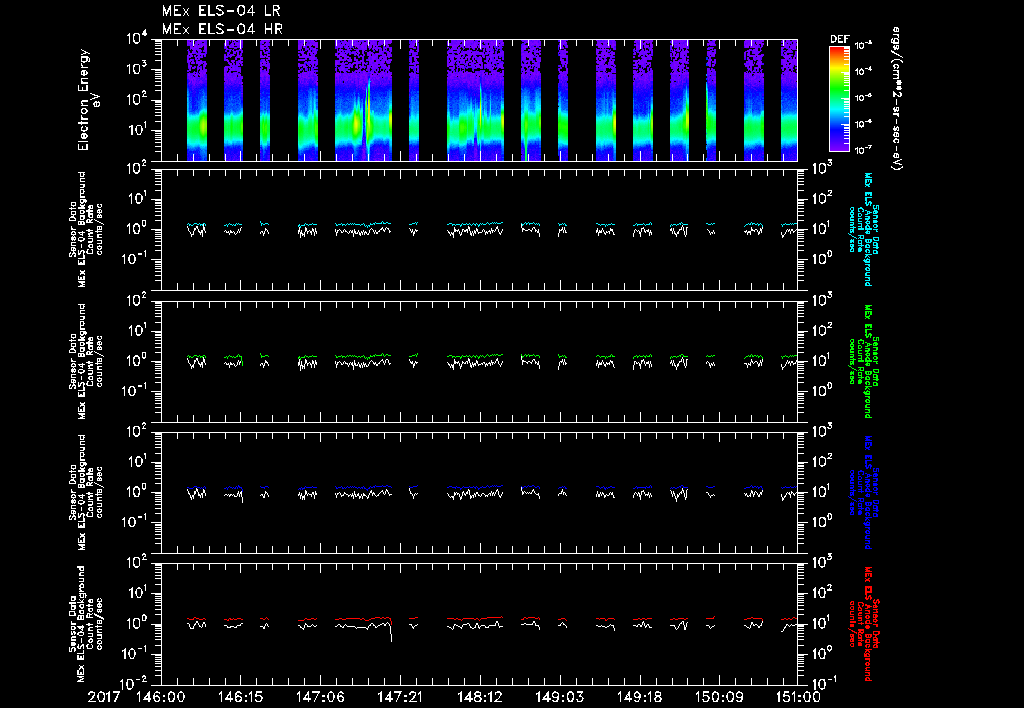Click the DEF rainbow color bar
This screenshot has width=1024, height=708.
(x=839, y=98)
